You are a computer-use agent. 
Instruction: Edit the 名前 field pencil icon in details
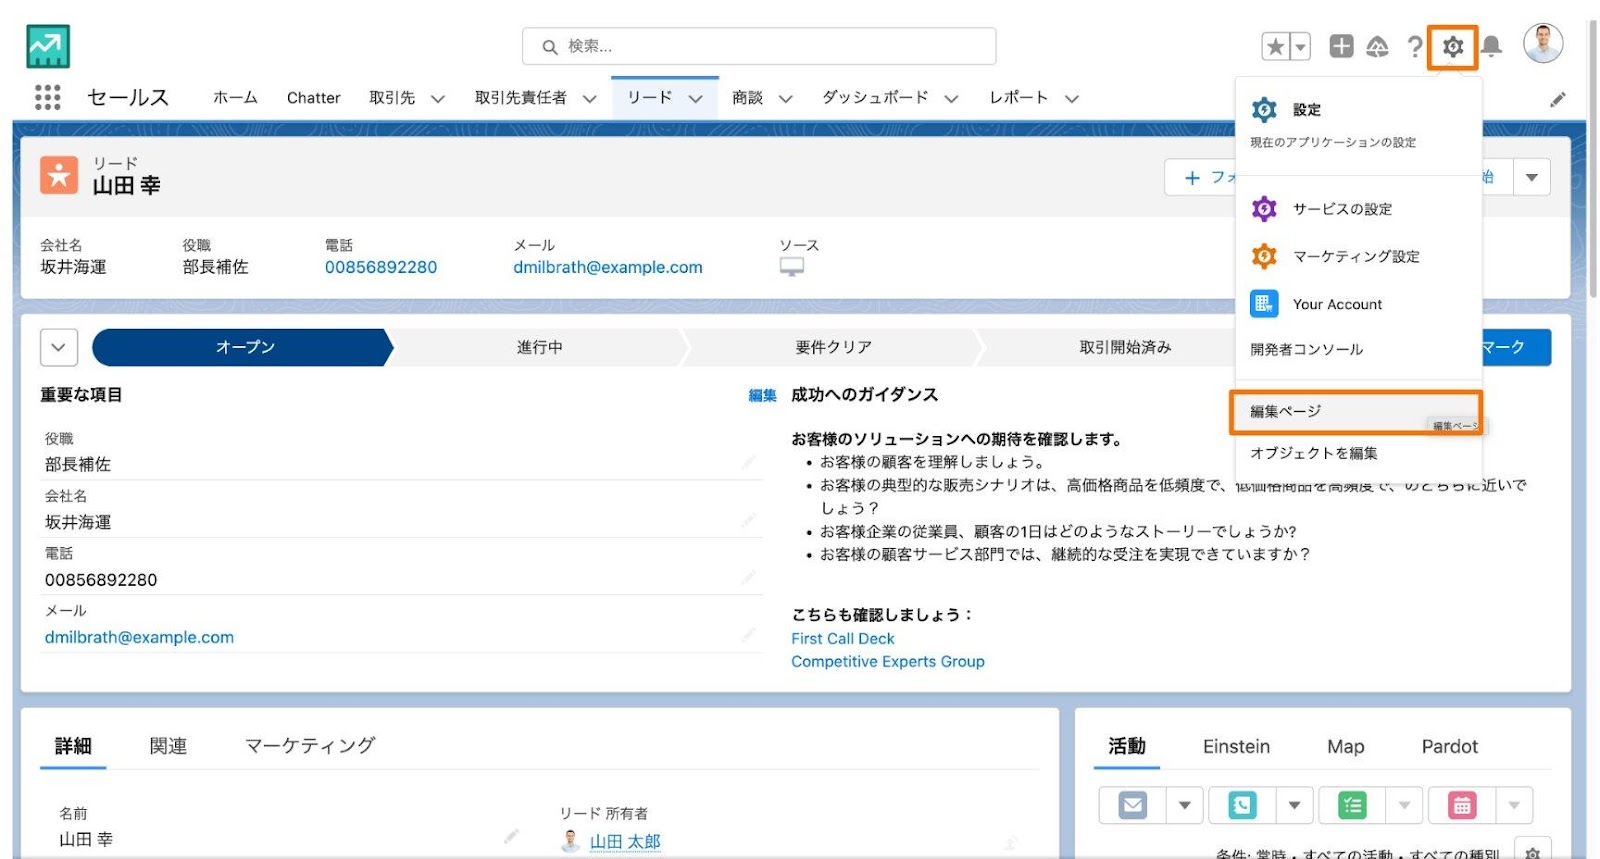(x=511, y=836)
